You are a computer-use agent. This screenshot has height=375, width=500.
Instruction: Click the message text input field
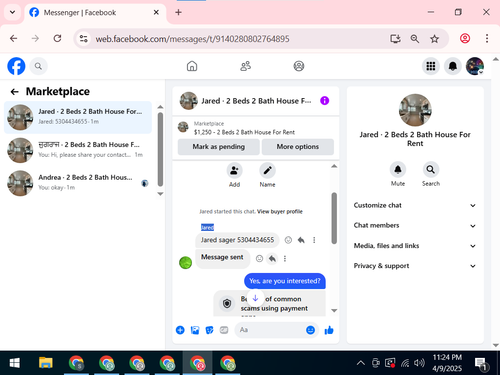(270, 330)
